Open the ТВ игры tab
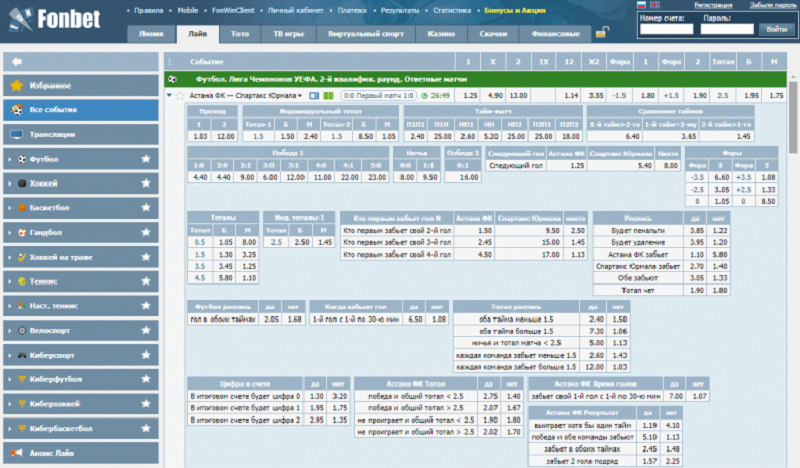800x468 pixels. pos(288,34)
